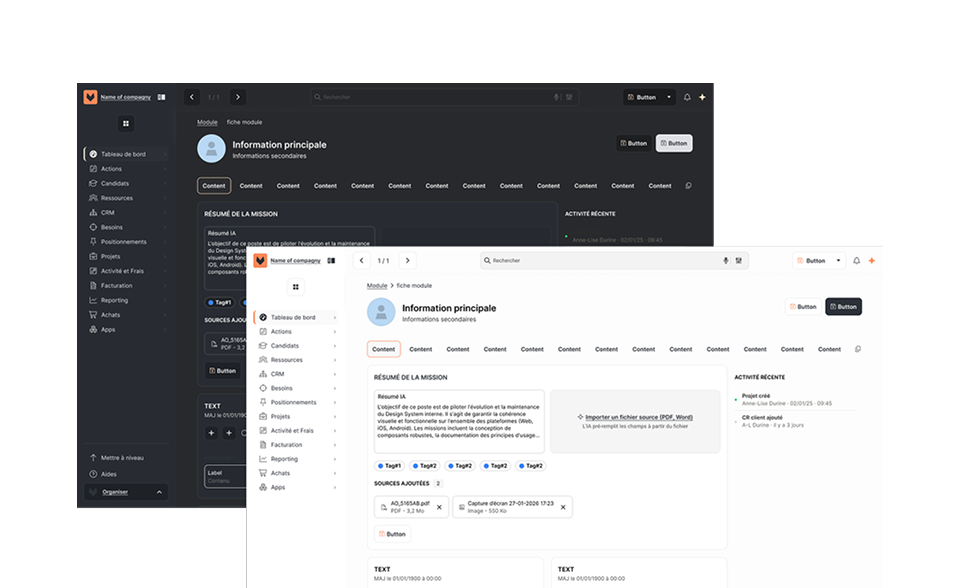Click the profile avatar in dark window
The width and height of the screenshot is (960, 588).
(211, 149)
